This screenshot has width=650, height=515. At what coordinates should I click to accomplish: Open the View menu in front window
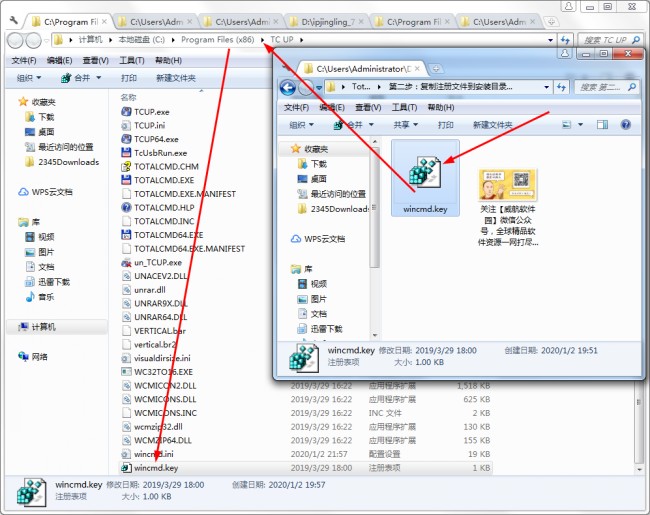[x=368, y=107]
